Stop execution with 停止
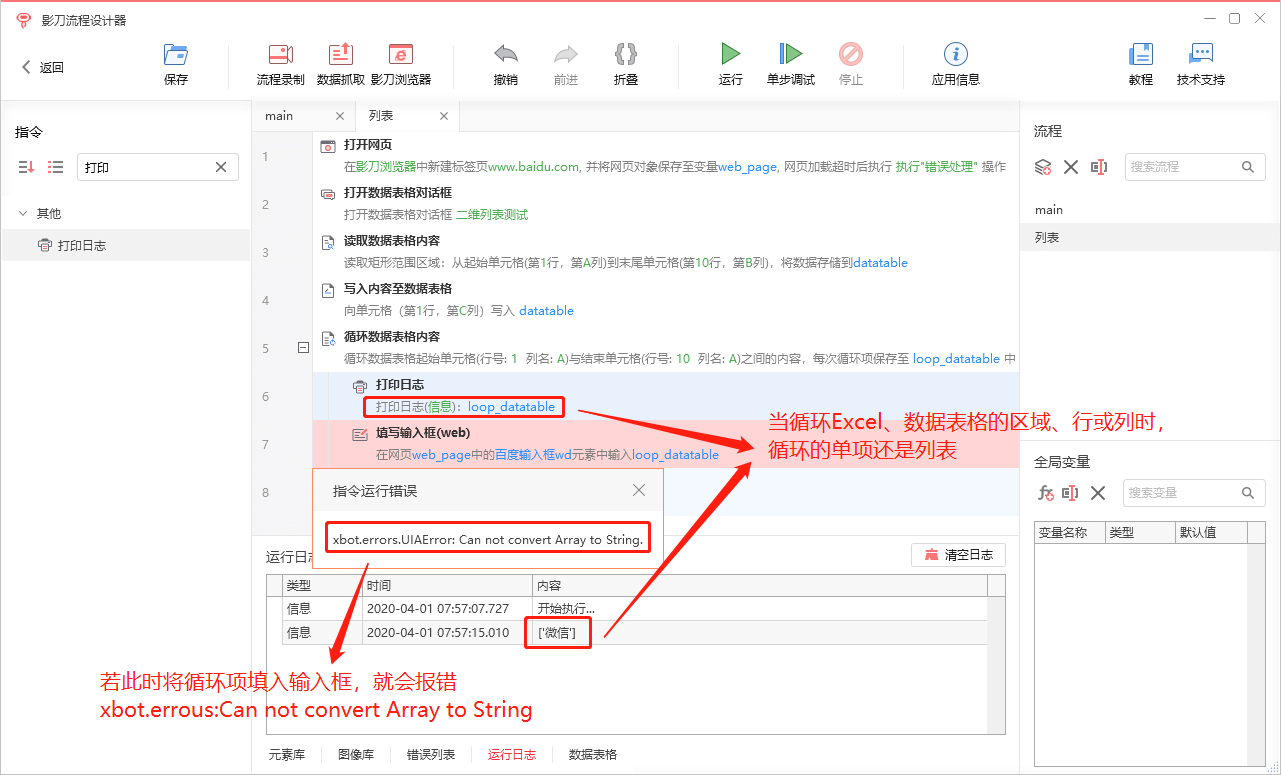The height and width of the screenshot is (775, 1281). (x=851, y=65)
